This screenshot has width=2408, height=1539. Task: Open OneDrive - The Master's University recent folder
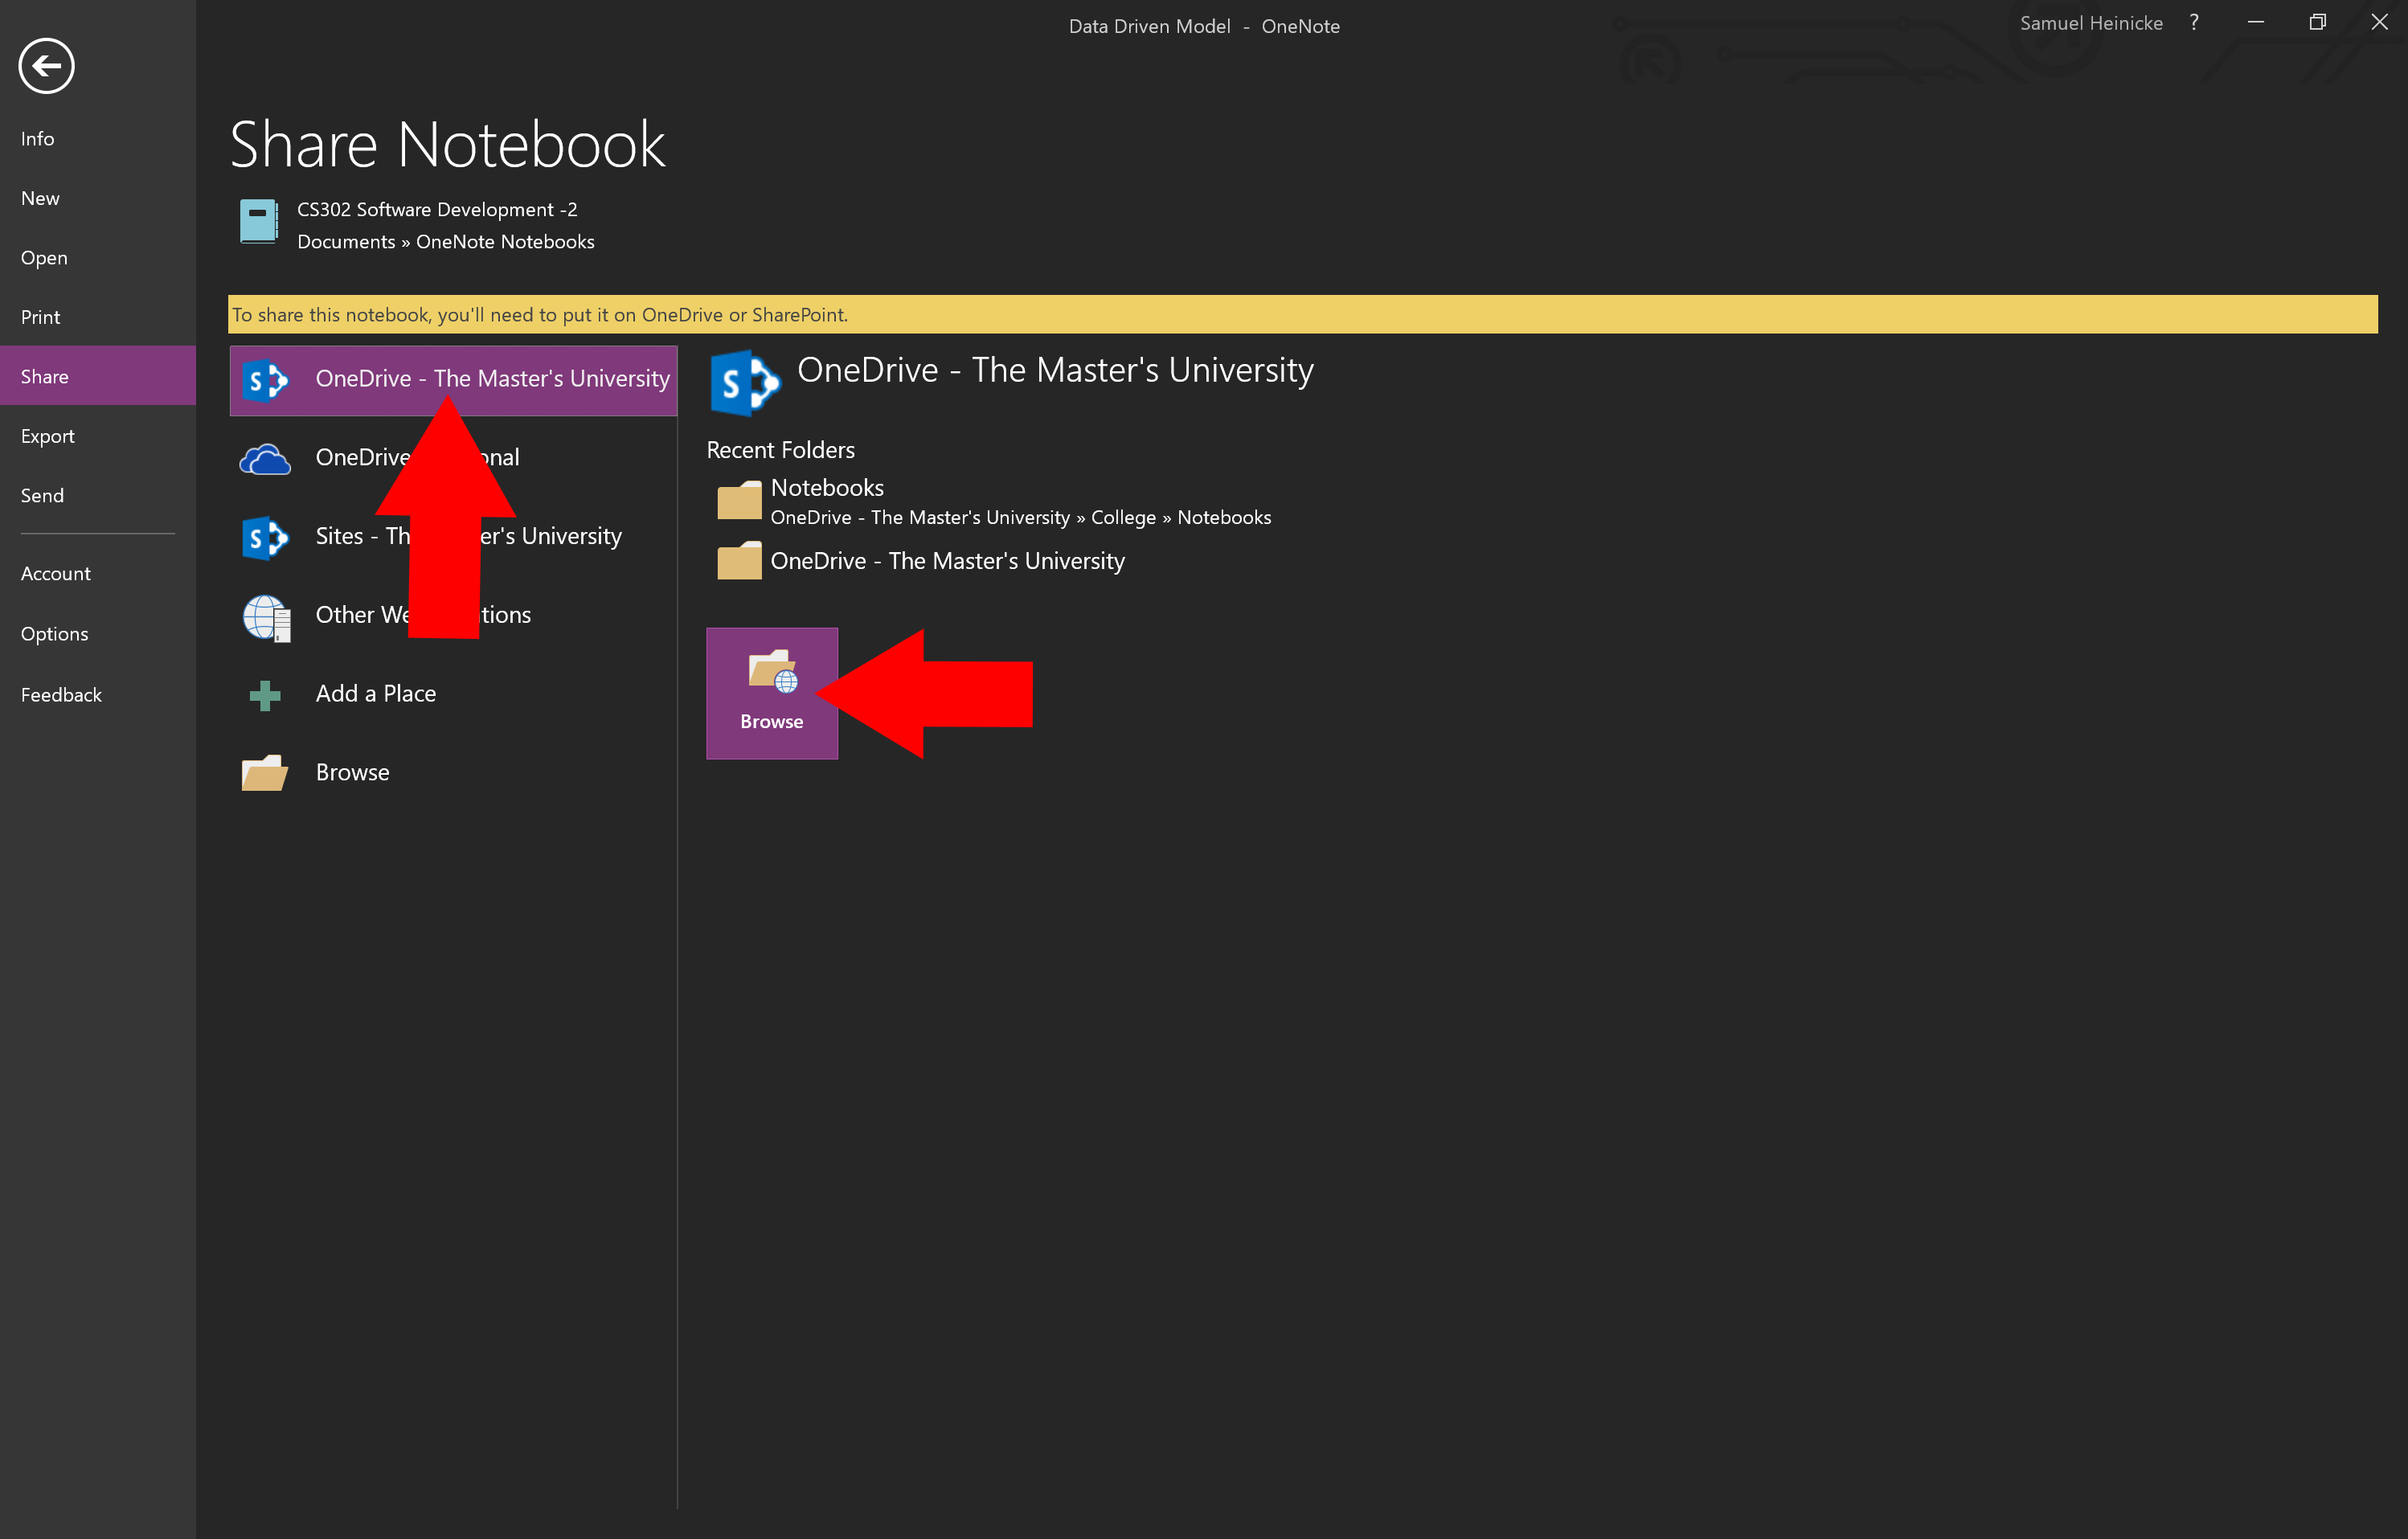pos(947,561)
